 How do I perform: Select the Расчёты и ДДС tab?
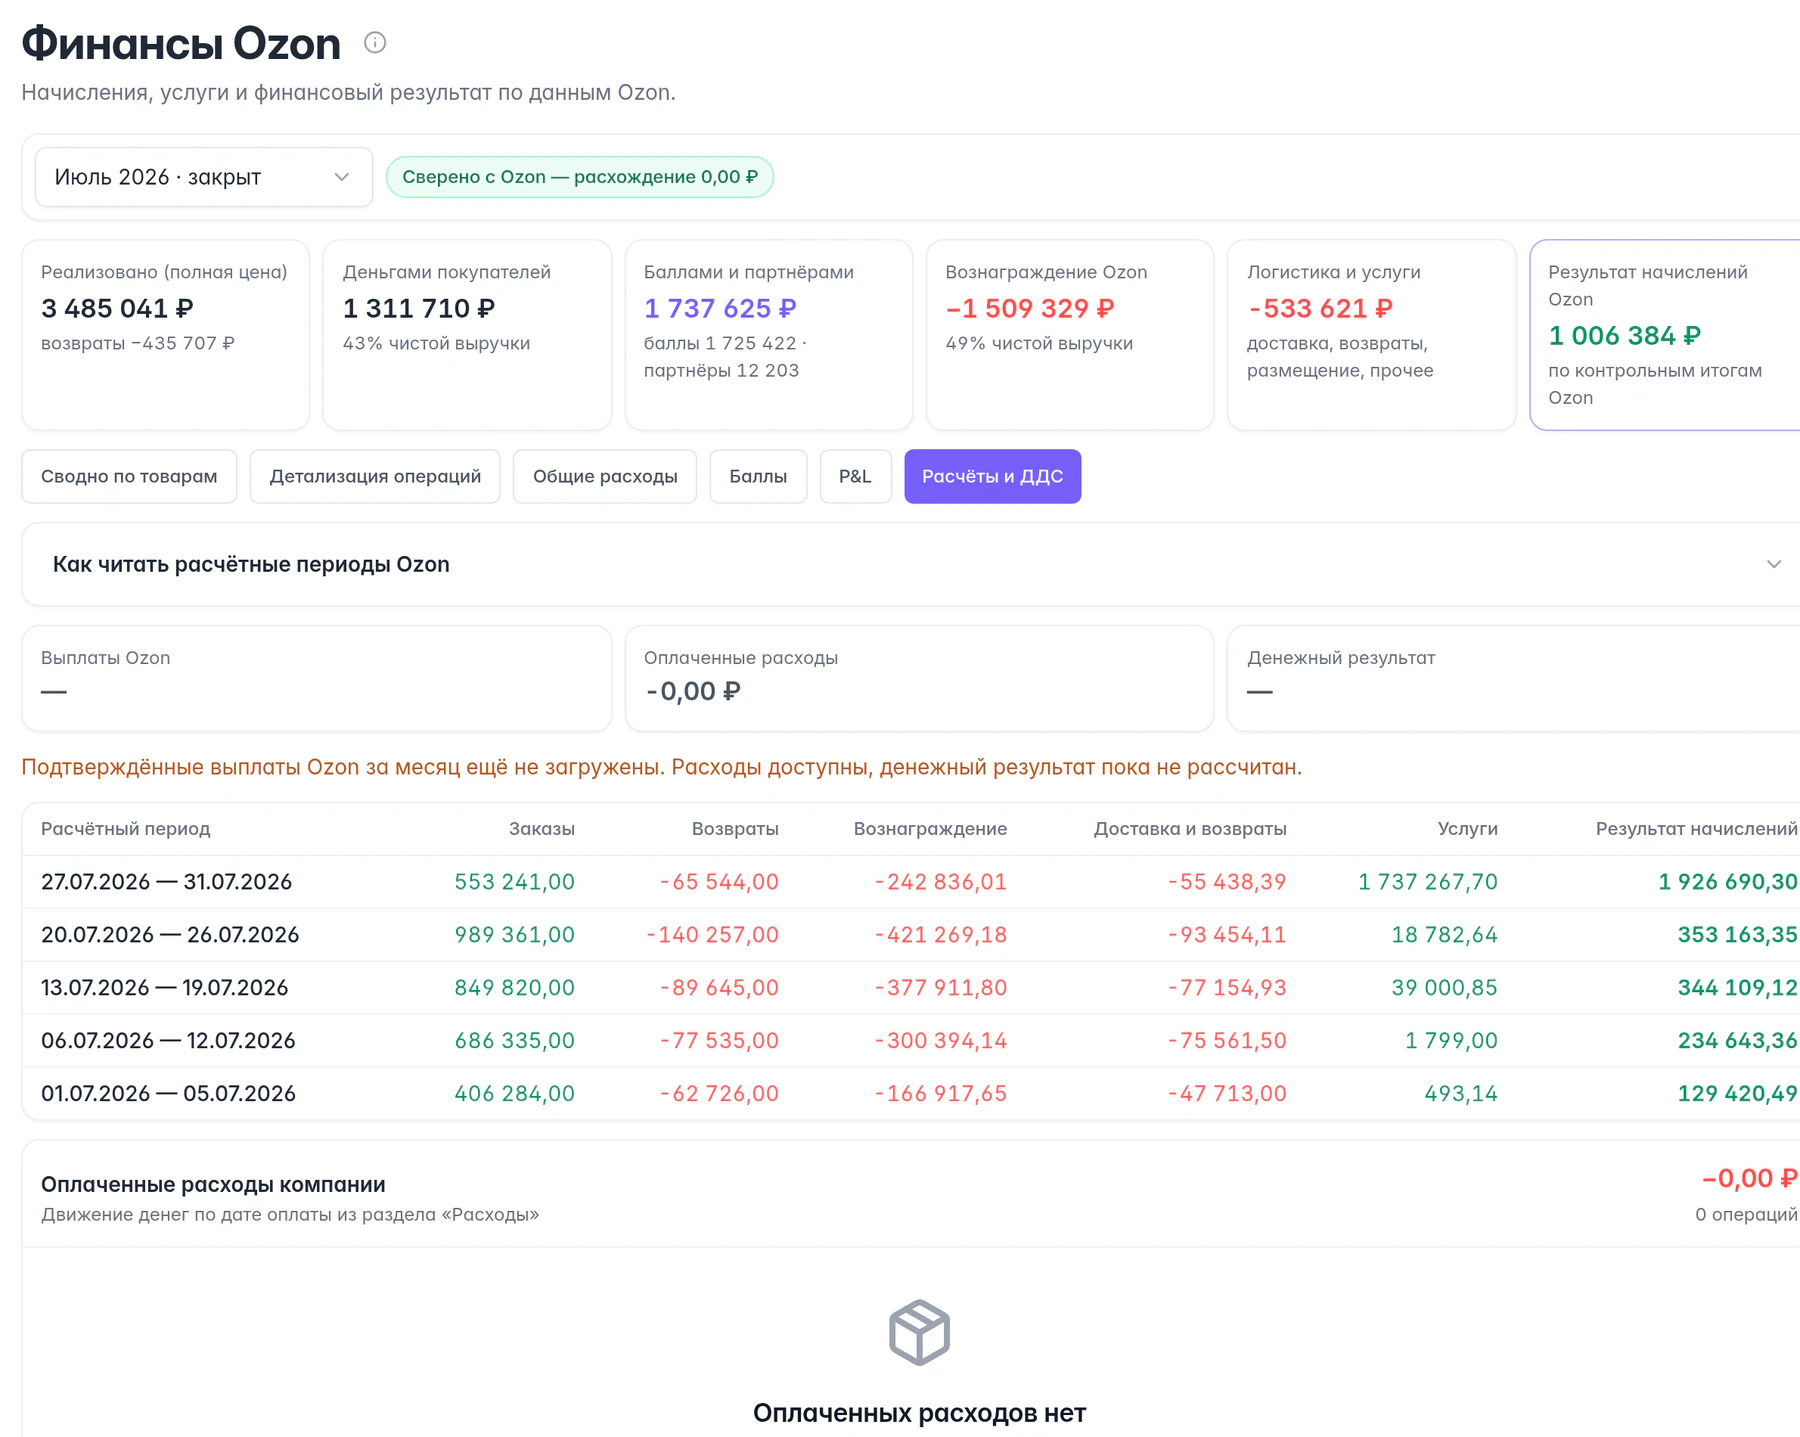(x=993, y=476)
